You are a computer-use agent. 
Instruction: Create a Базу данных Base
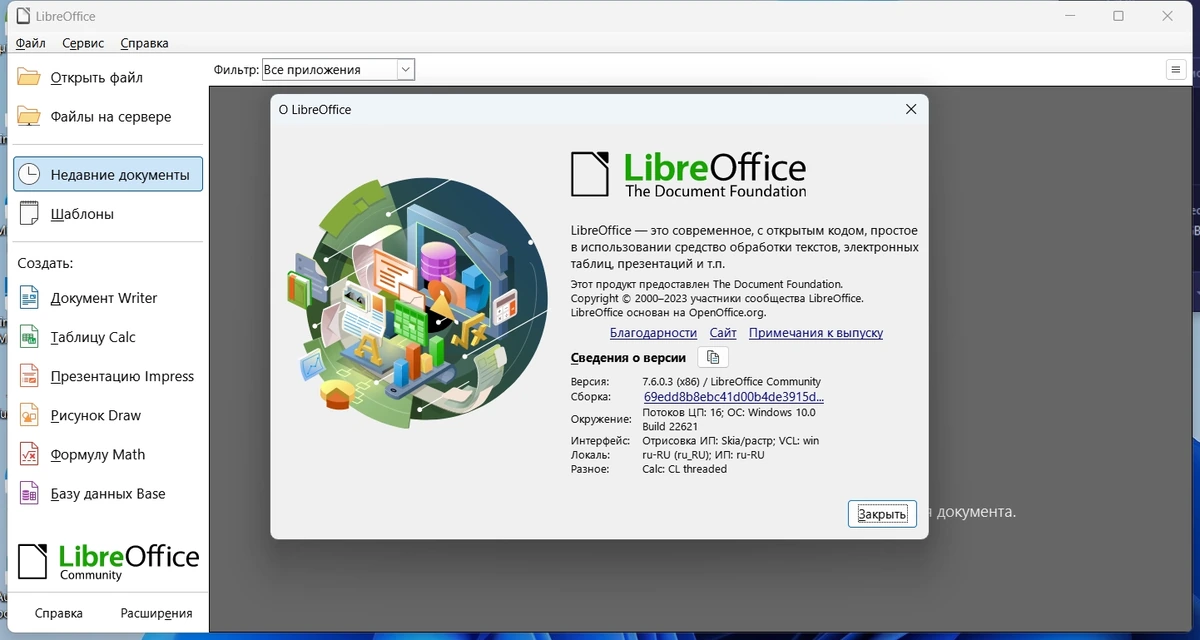pos(108,493)
